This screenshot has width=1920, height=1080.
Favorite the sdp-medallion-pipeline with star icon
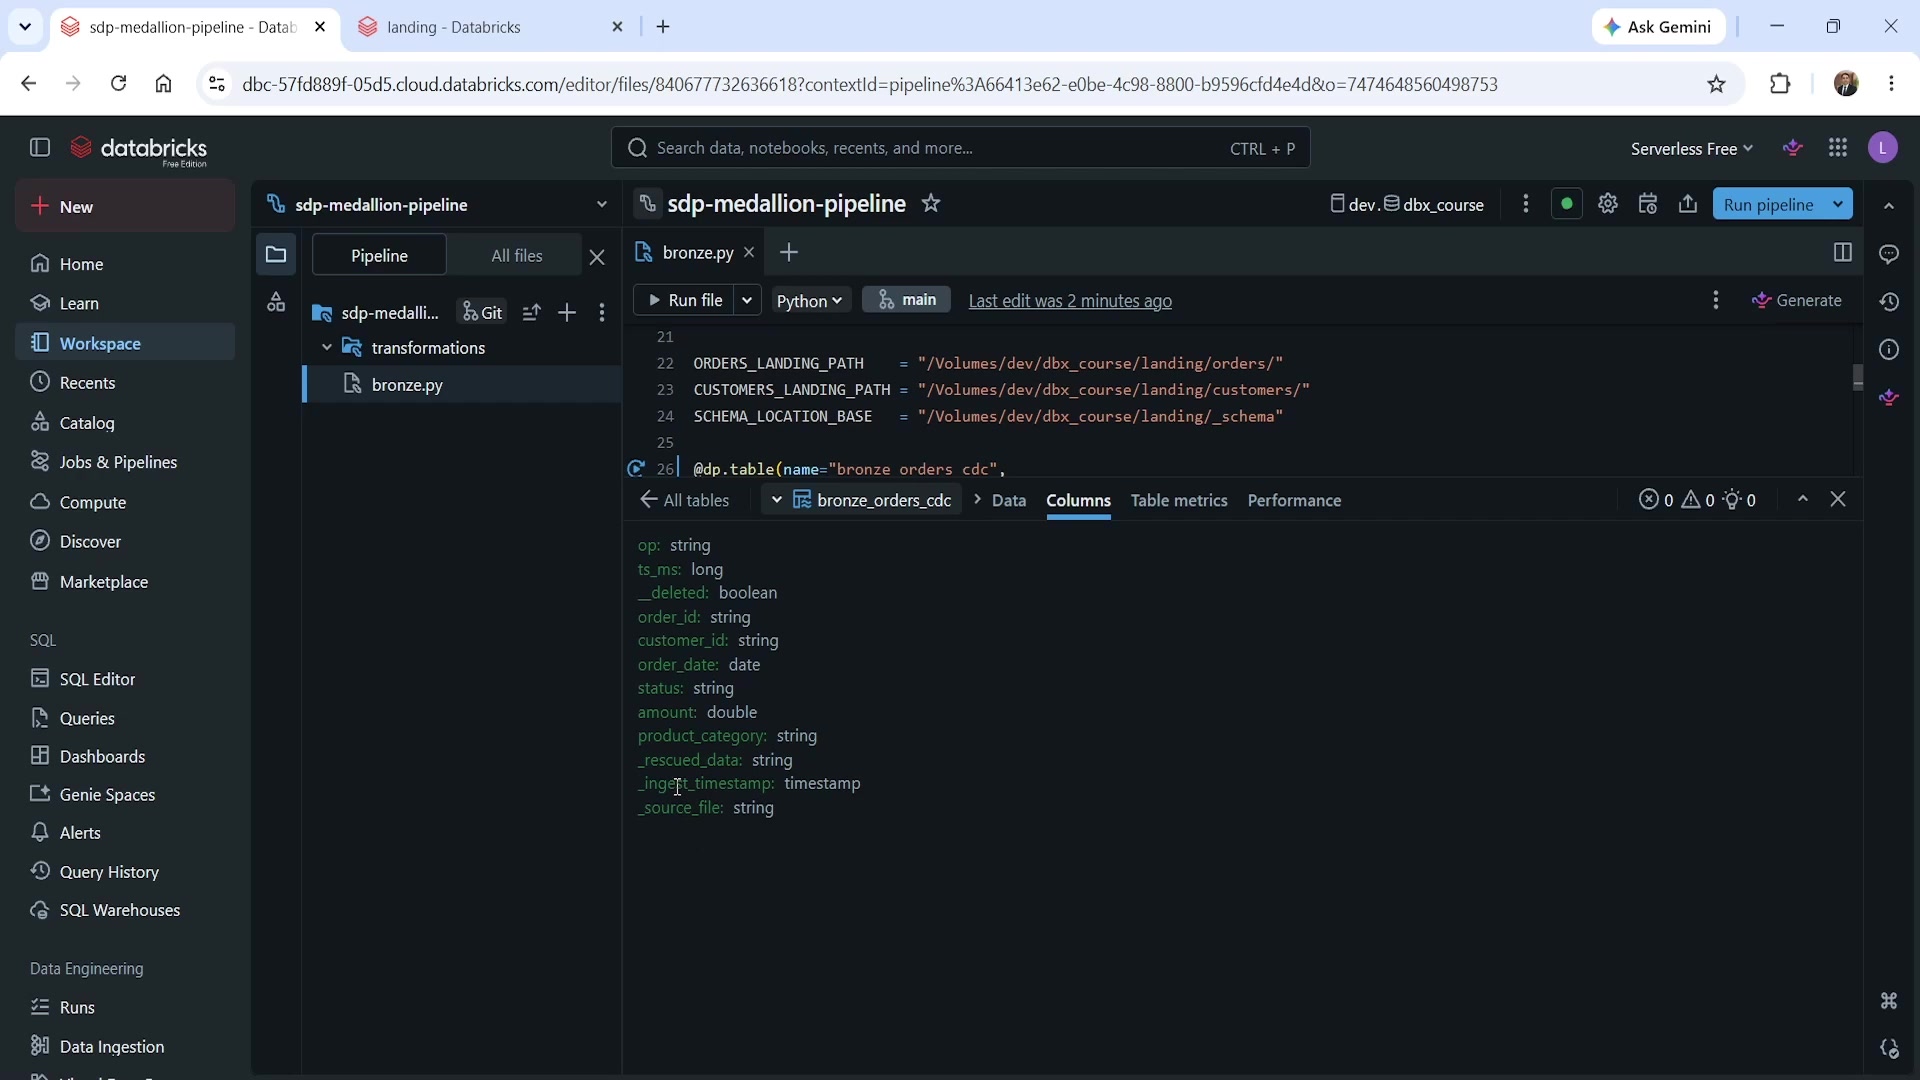tap(931, 204)
